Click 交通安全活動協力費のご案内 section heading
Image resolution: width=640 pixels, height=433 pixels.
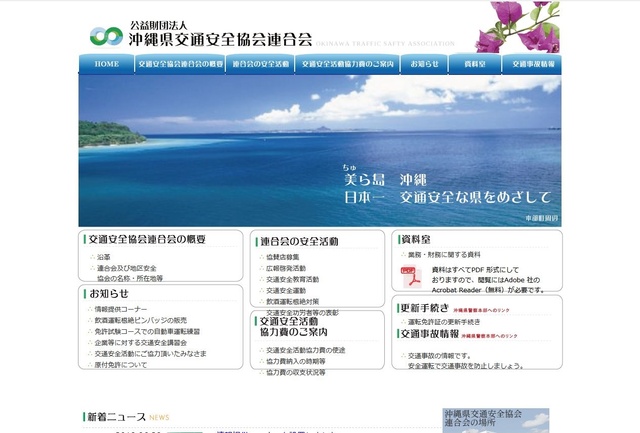293,327
